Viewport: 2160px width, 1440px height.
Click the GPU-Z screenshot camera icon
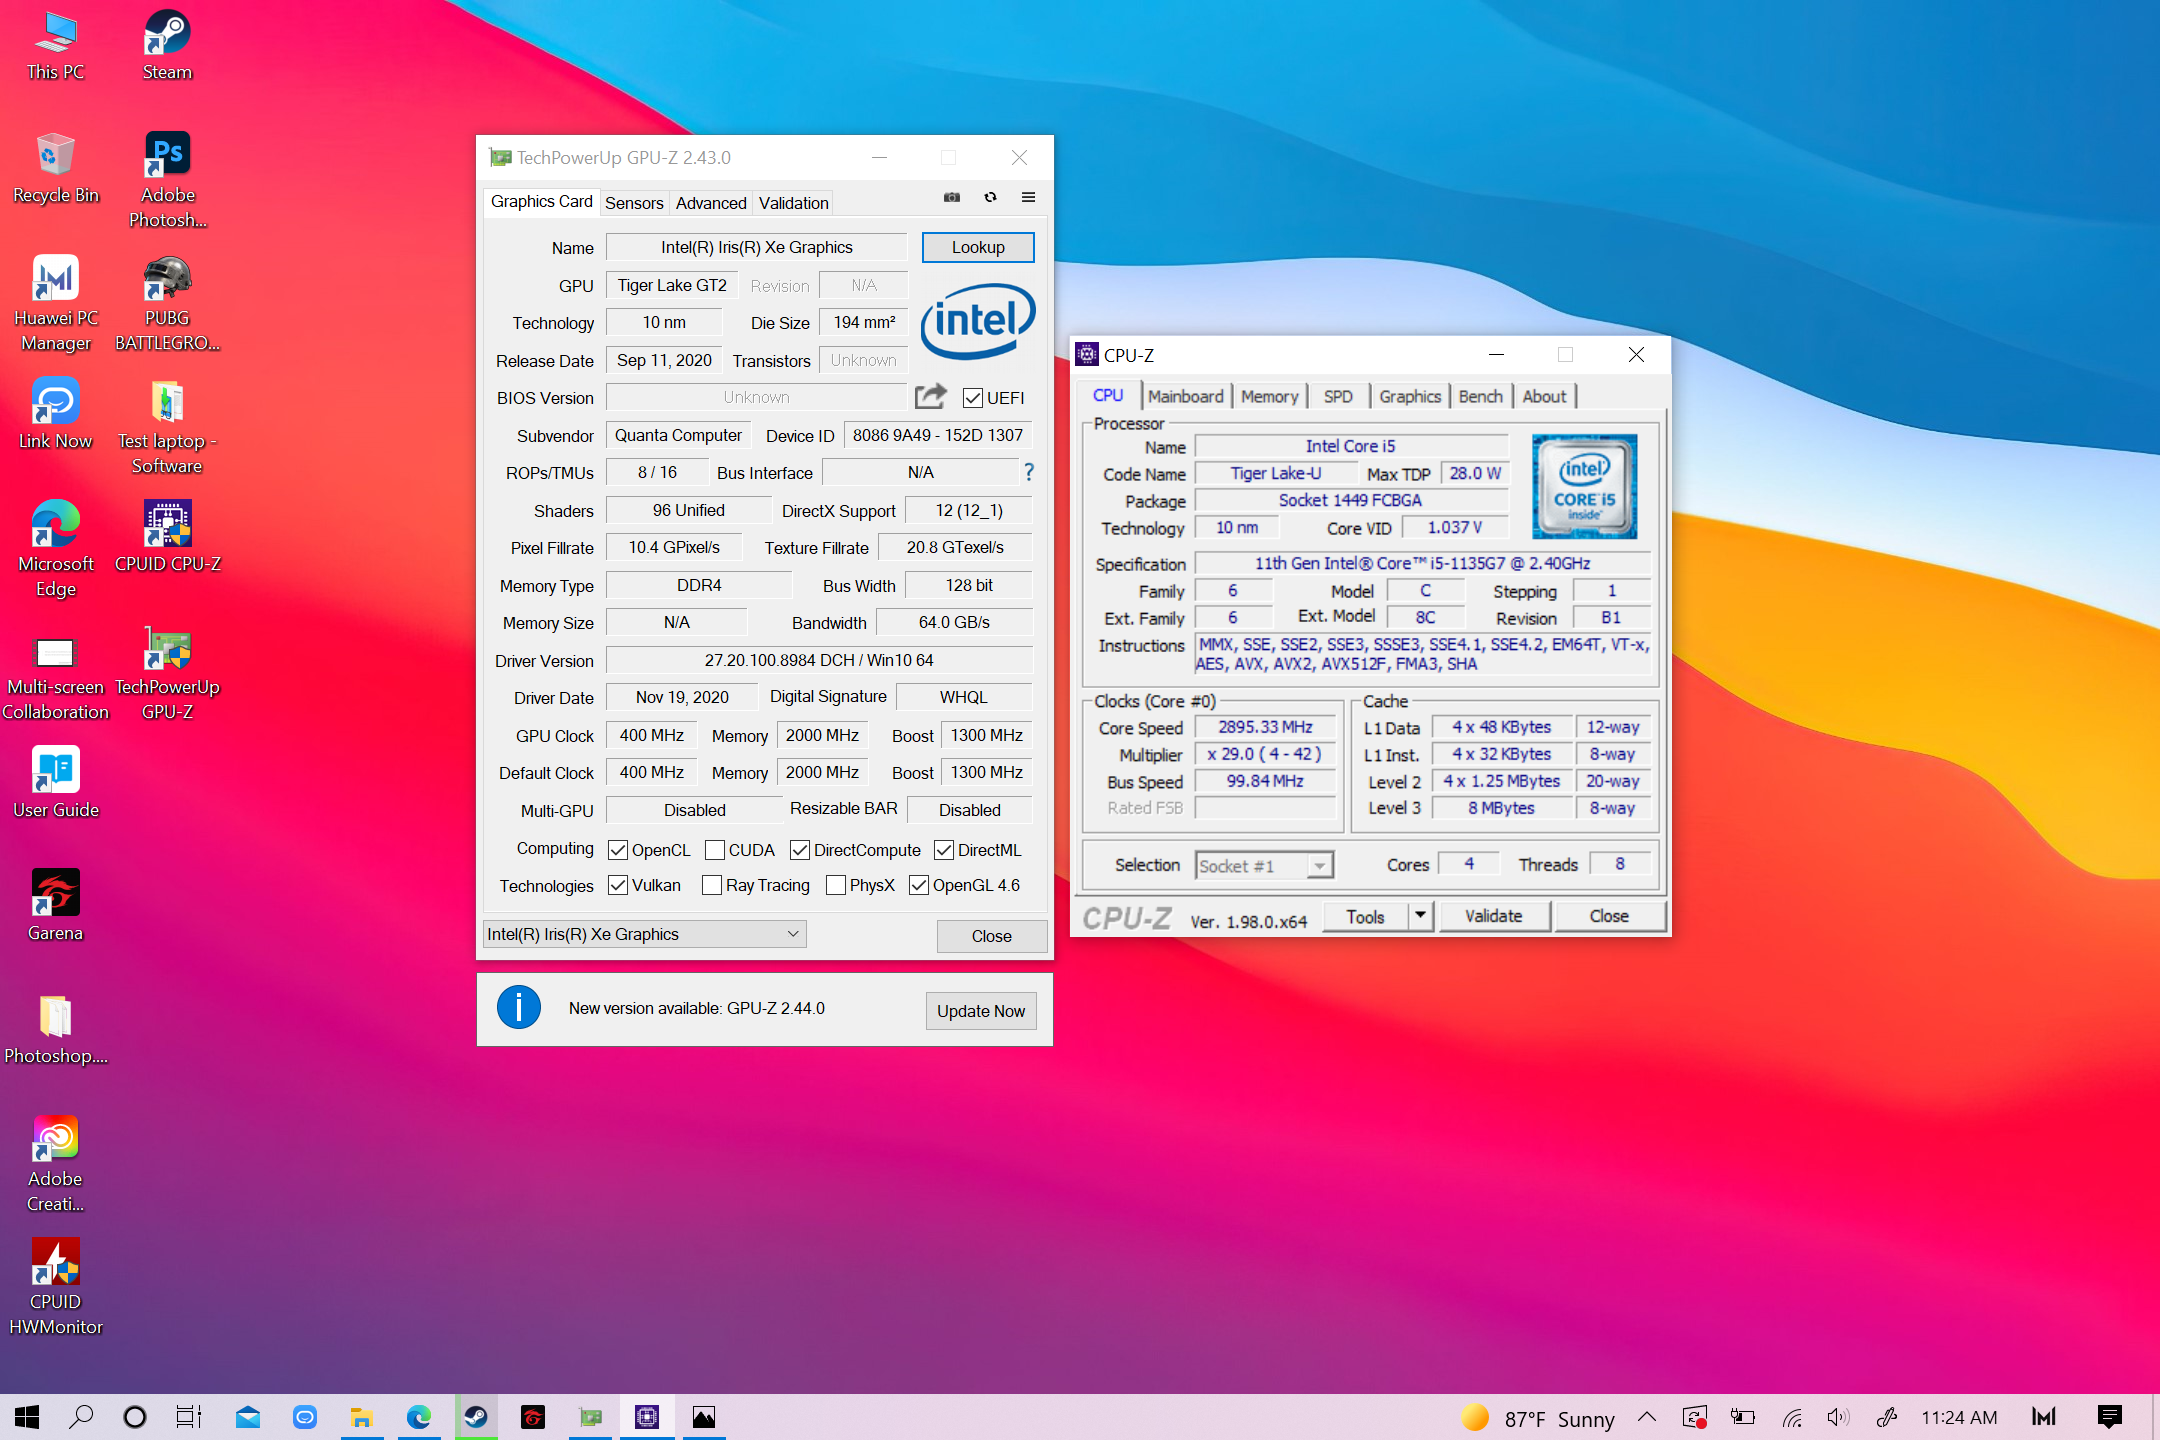tap(952, 198)
